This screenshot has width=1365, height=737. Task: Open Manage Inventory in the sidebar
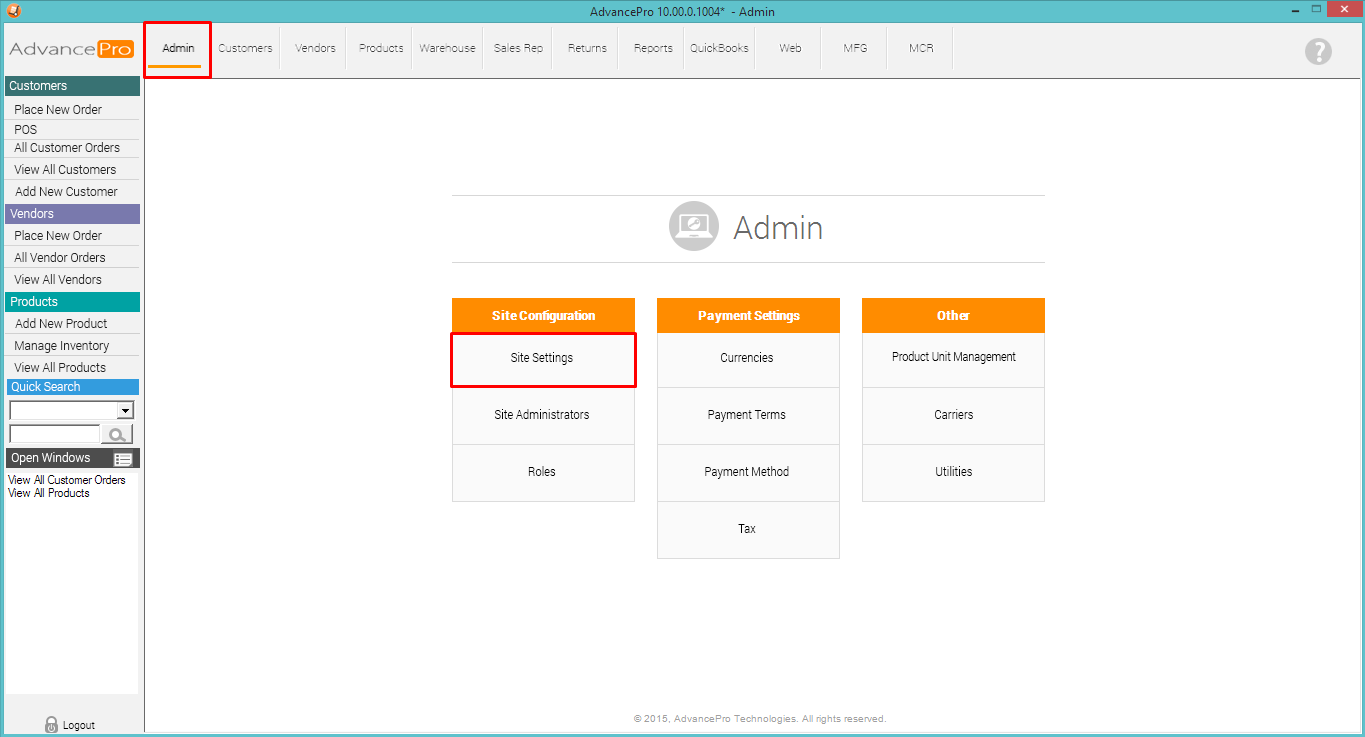62,346
